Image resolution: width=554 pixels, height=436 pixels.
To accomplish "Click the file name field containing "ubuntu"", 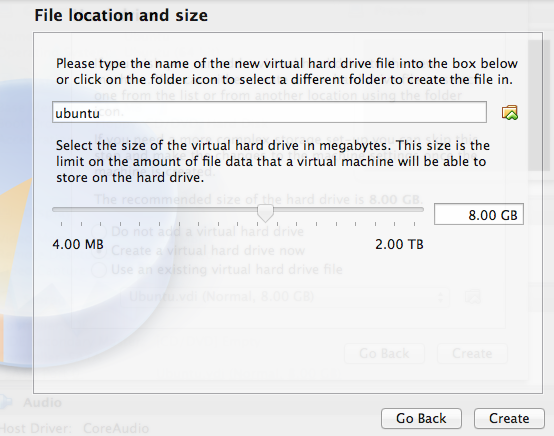I will (x=269, y=112).
